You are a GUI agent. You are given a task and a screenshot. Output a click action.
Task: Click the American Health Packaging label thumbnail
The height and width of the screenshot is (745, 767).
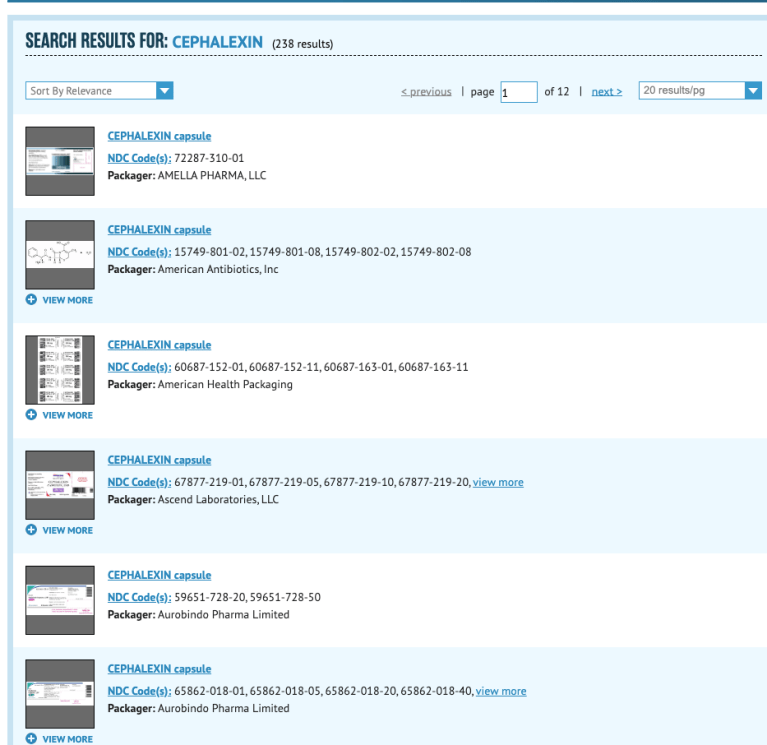59,369
